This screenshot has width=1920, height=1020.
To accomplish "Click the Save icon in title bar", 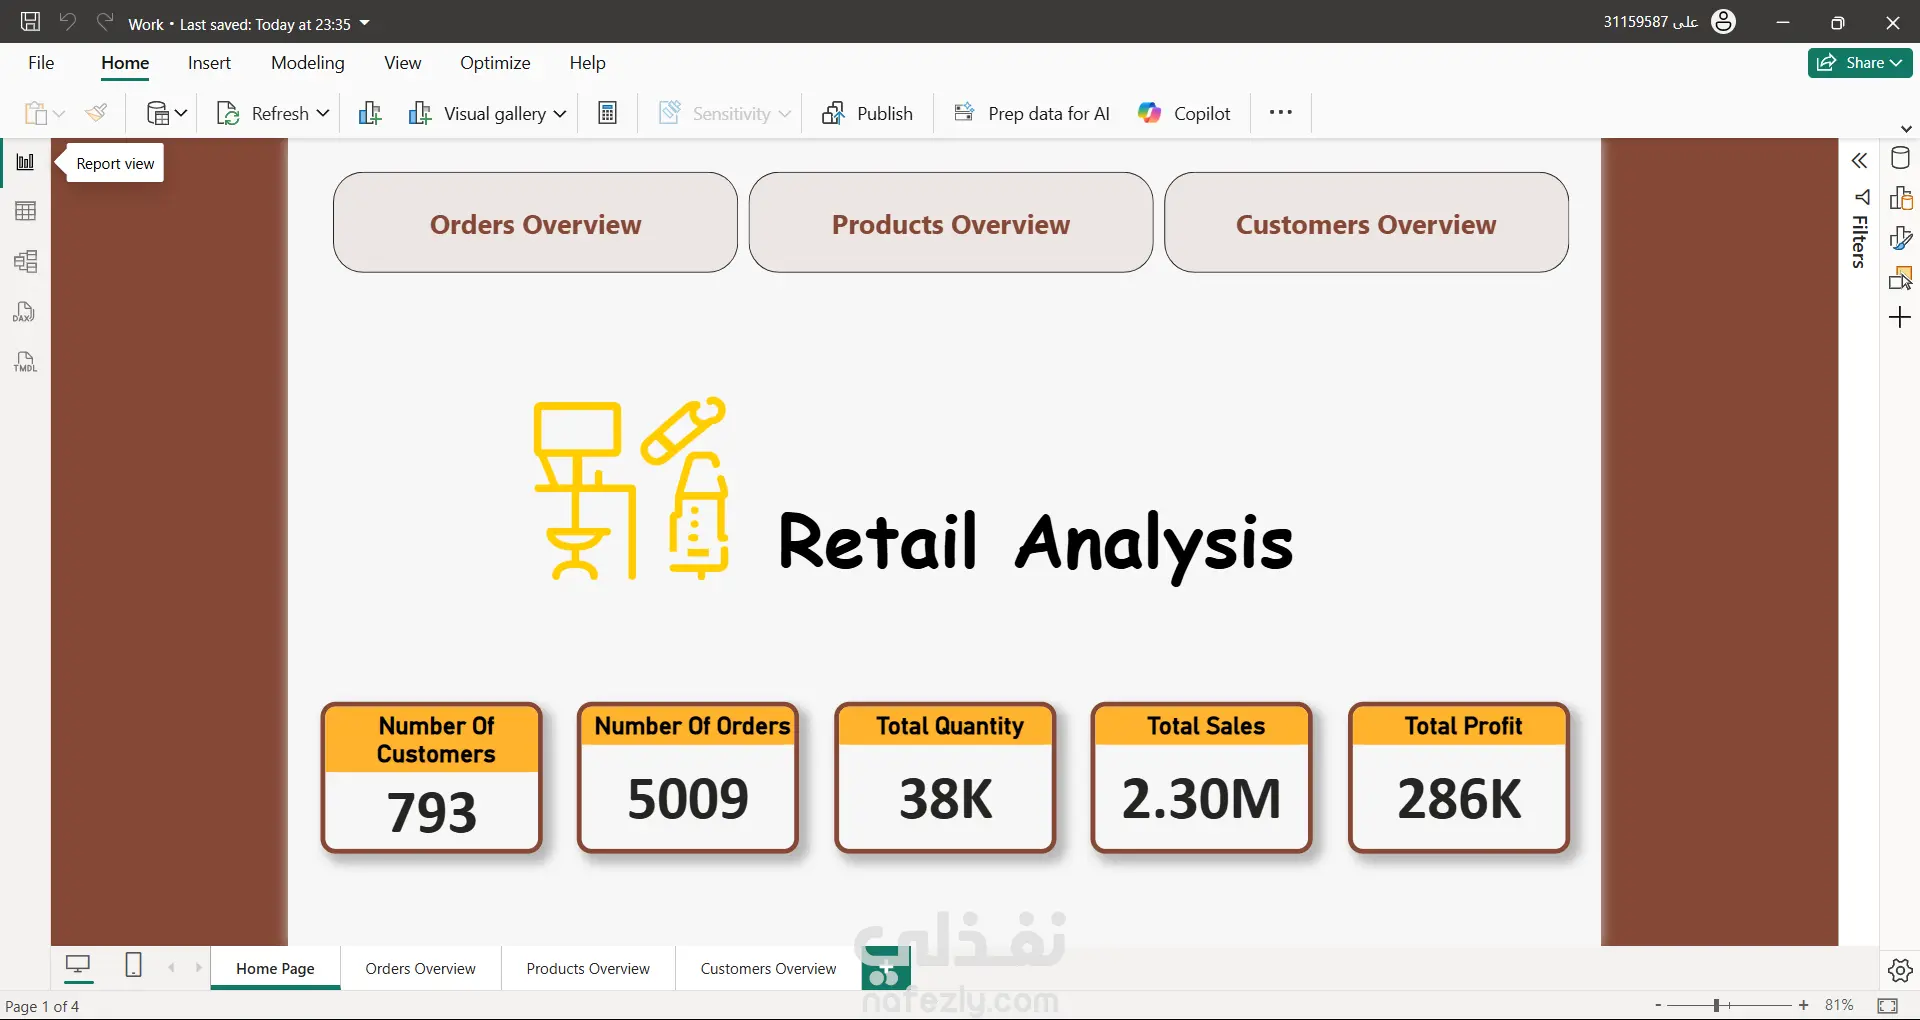I will [x=30, y=22].
